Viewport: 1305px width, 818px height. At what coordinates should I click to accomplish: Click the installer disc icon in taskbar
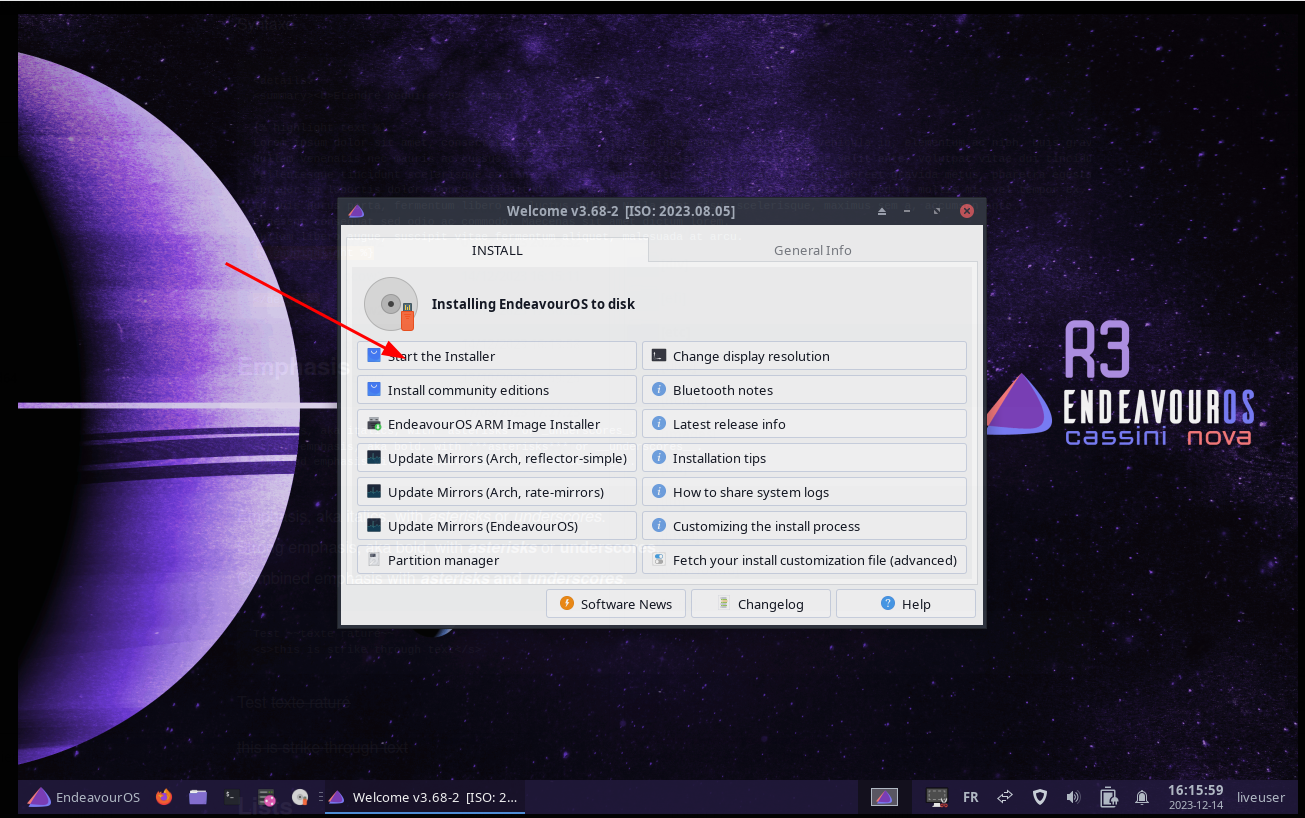click(299, 797)
